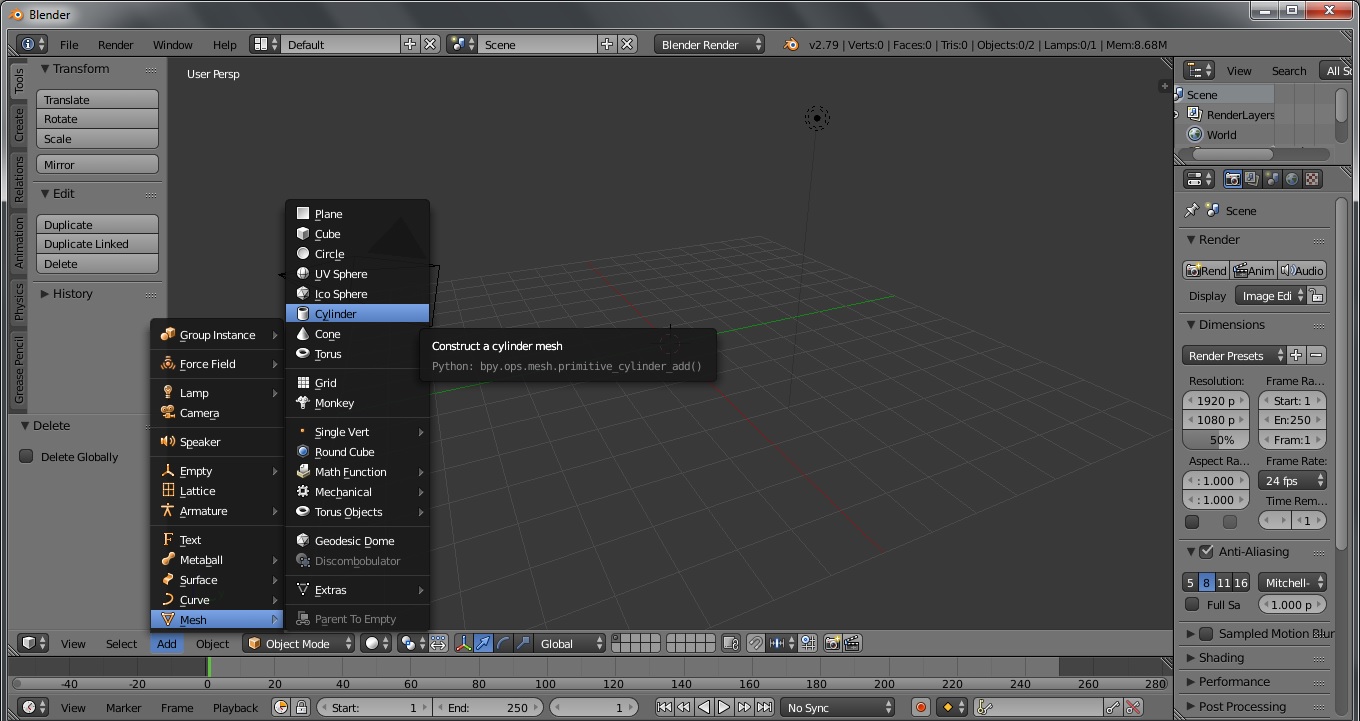Add a new screen layout with plus
Viewport: 1360px width, 721px height.
pyautogui.click(x=410, y=44)
